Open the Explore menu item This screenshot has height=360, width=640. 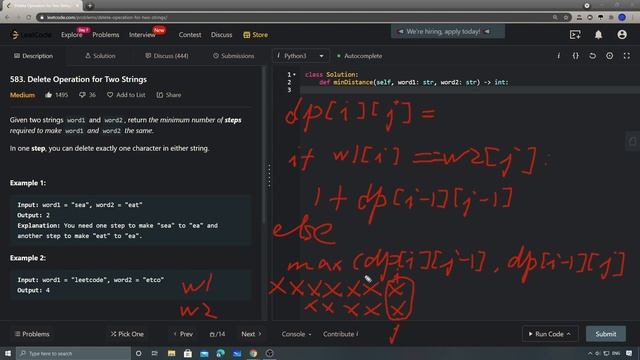pyautogui.click(x=71, y=35)
